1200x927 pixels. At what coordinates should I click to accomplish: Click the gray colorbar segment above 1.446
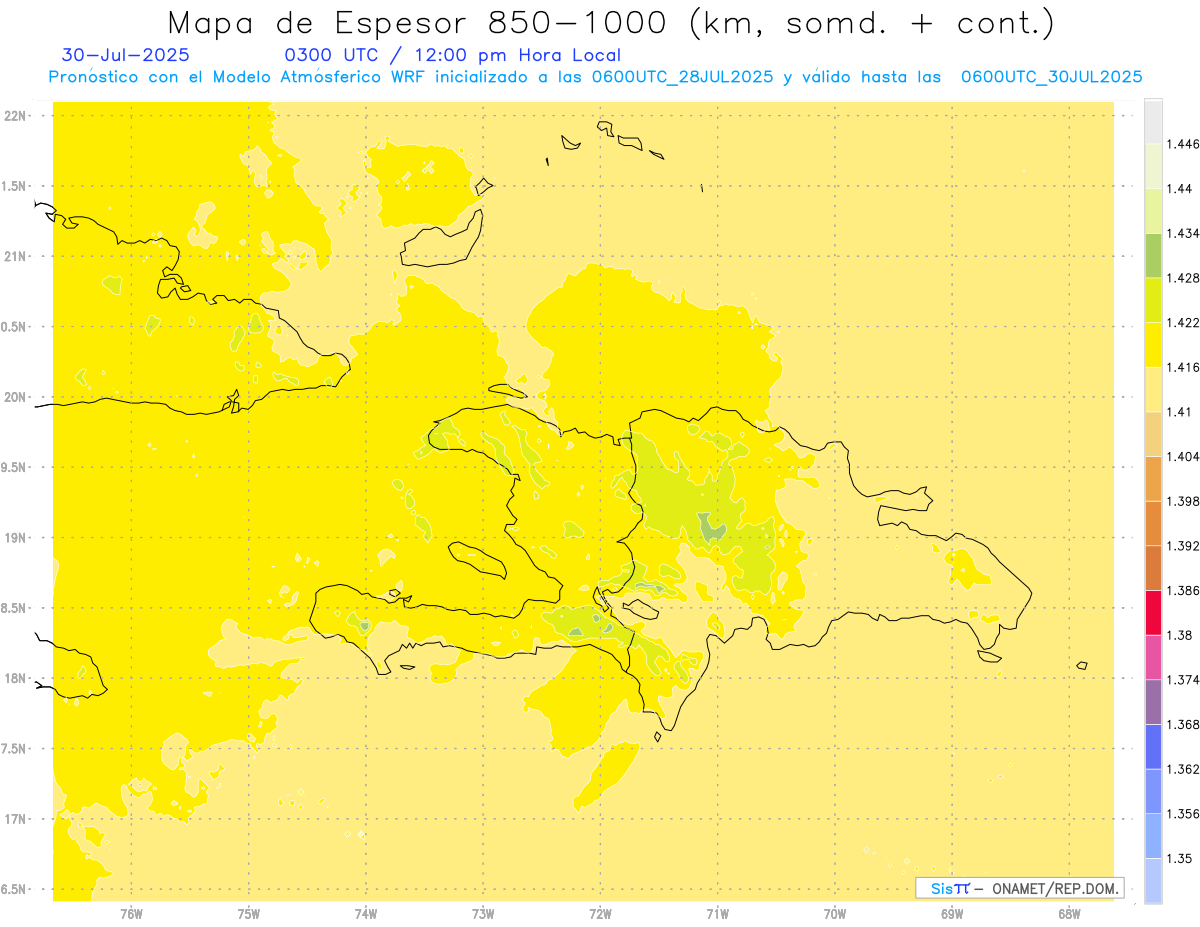click(x=1153, y=121)
